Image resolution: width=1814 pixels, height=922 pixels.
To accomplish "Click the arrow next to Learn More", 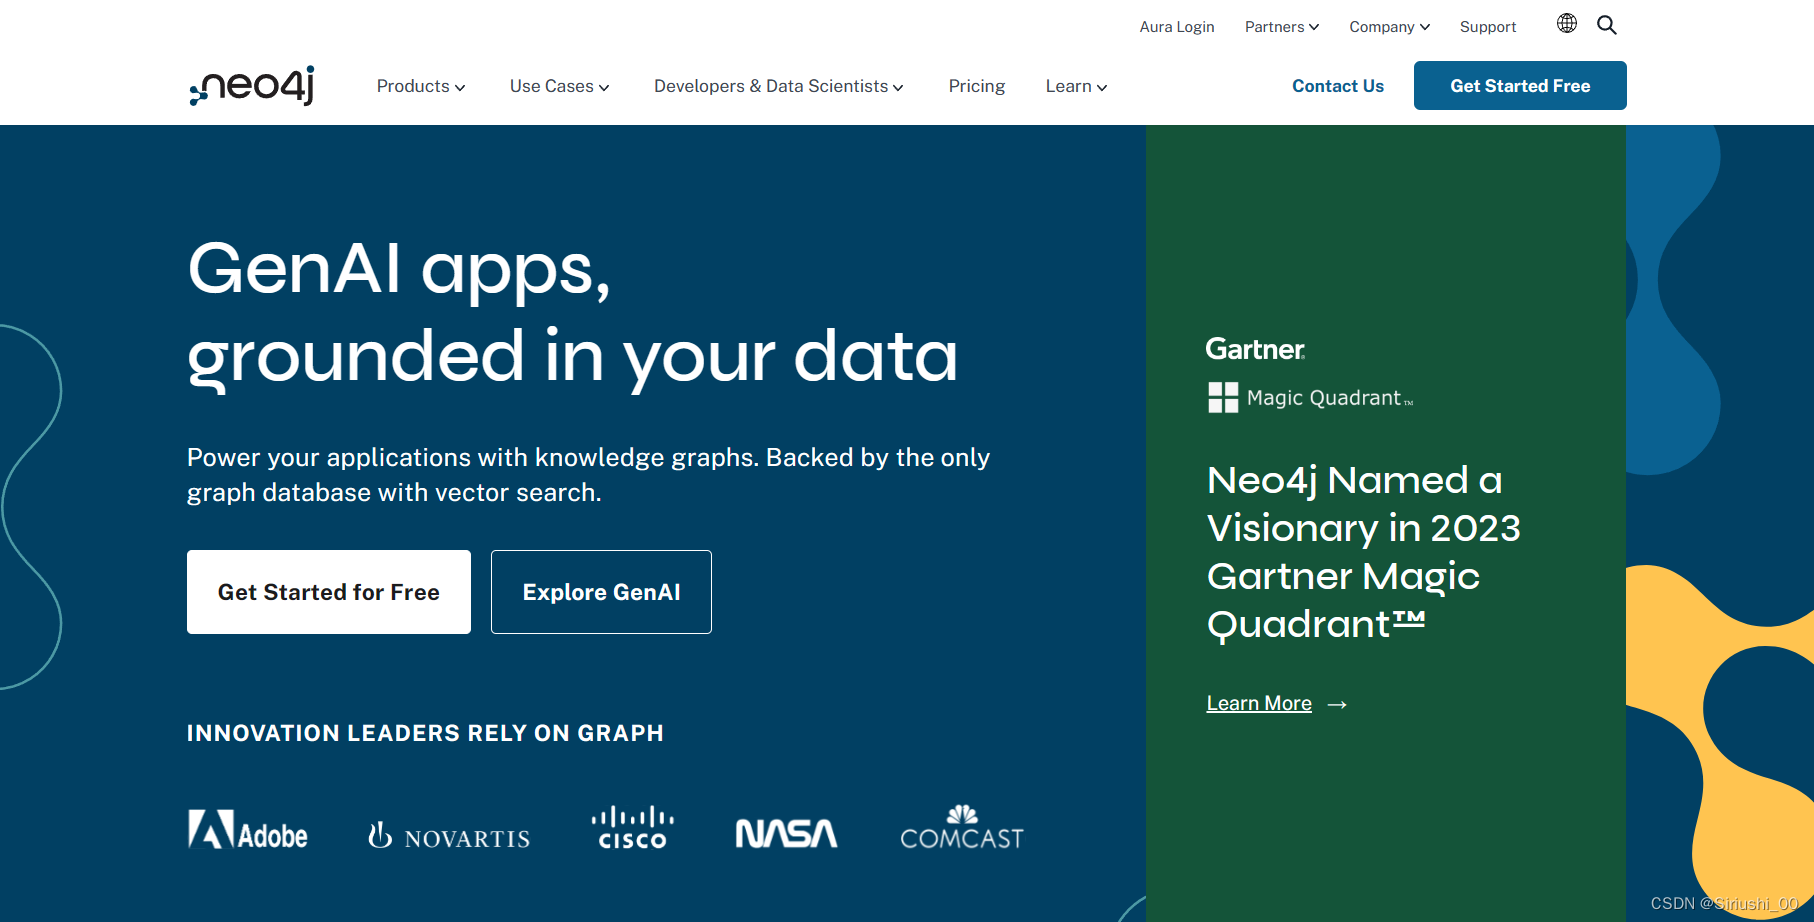I will click(1337, 705).
